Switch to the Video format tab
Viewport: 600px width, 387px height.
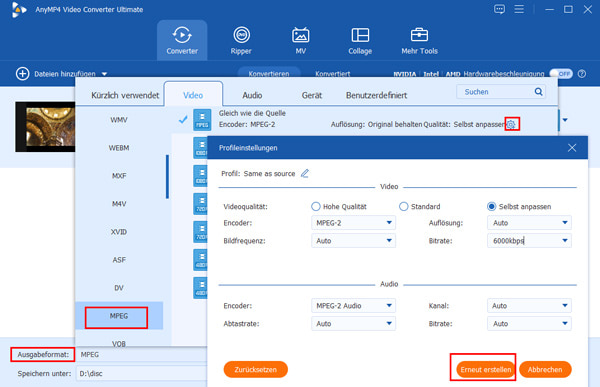tap(193, 95)
